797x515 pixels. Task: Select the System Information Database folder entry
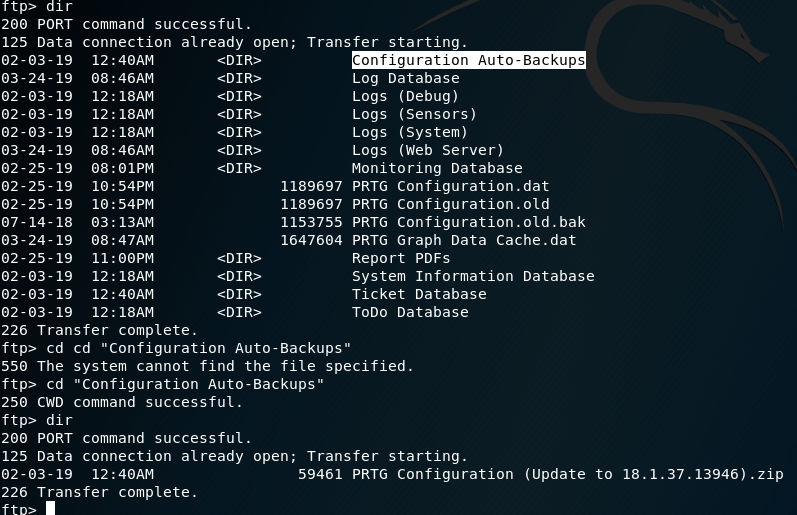click(473, 276)
